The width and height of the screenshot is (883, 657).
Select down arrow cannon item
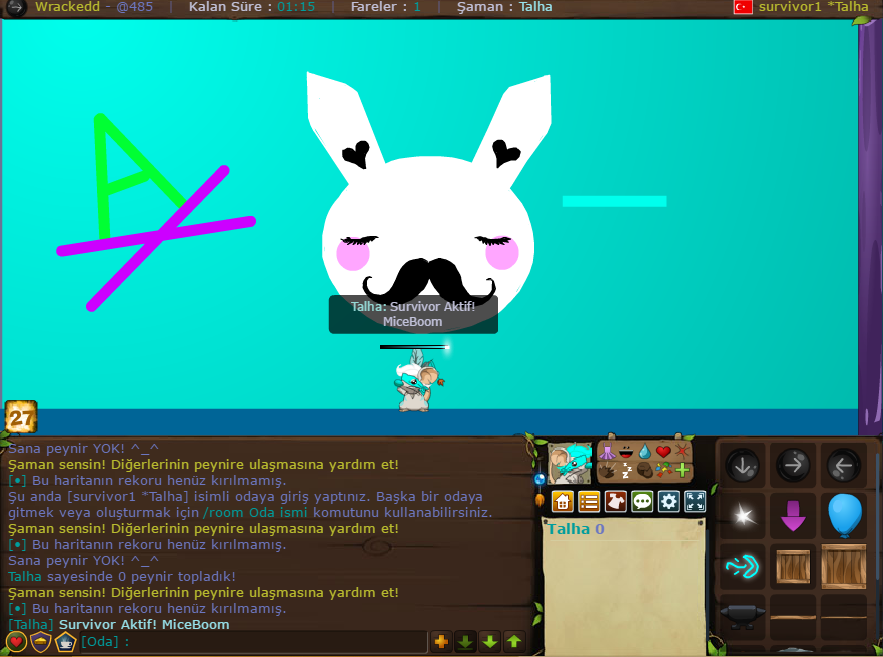(742, 466)
